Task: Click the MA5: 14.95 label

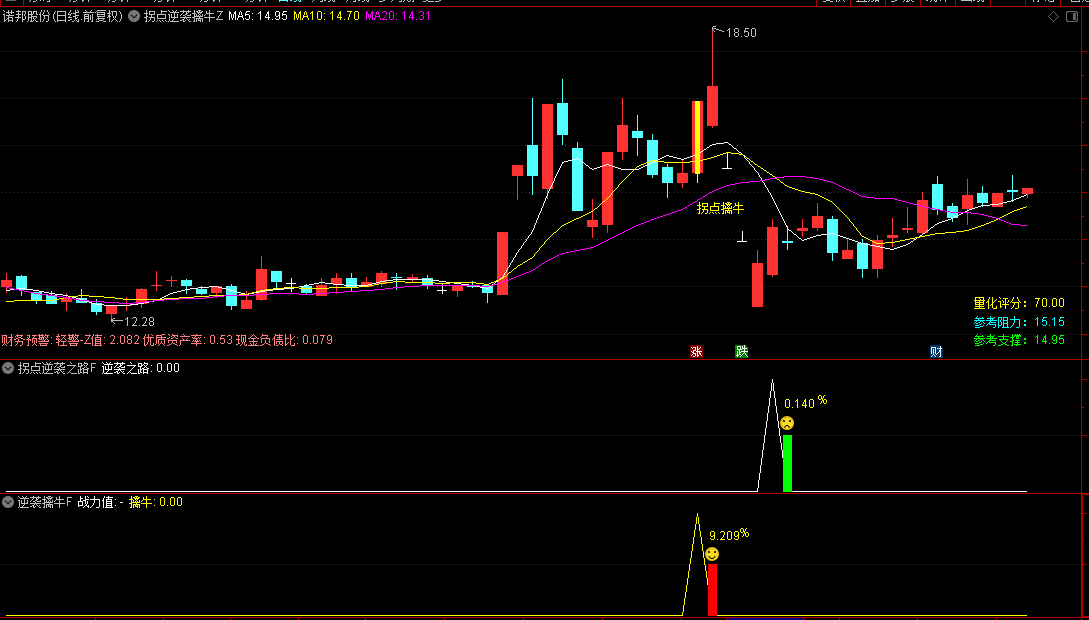Action: click(258, 16)
